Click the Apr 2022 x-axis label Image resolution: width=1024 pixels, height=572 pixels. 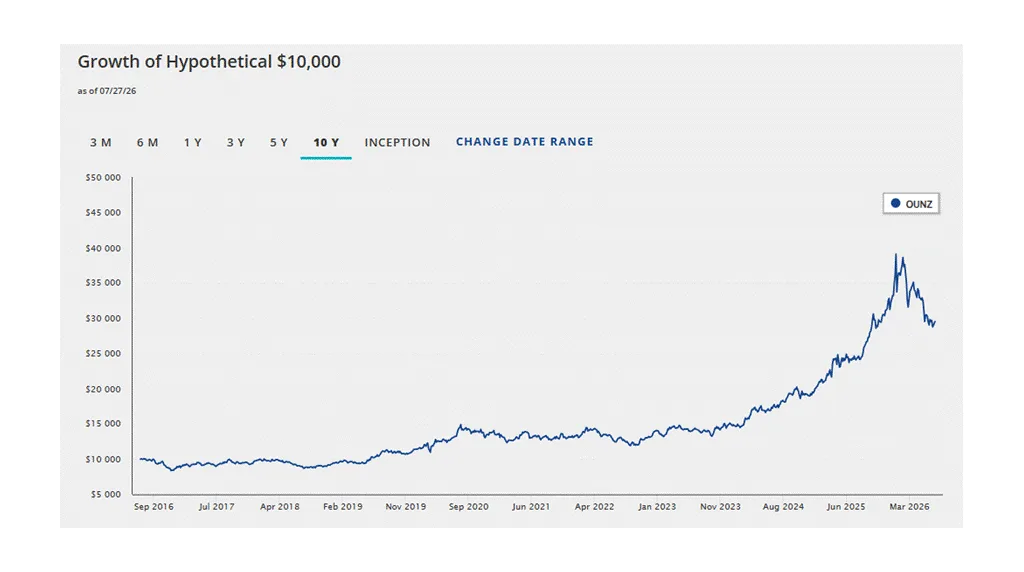[594, 507]
